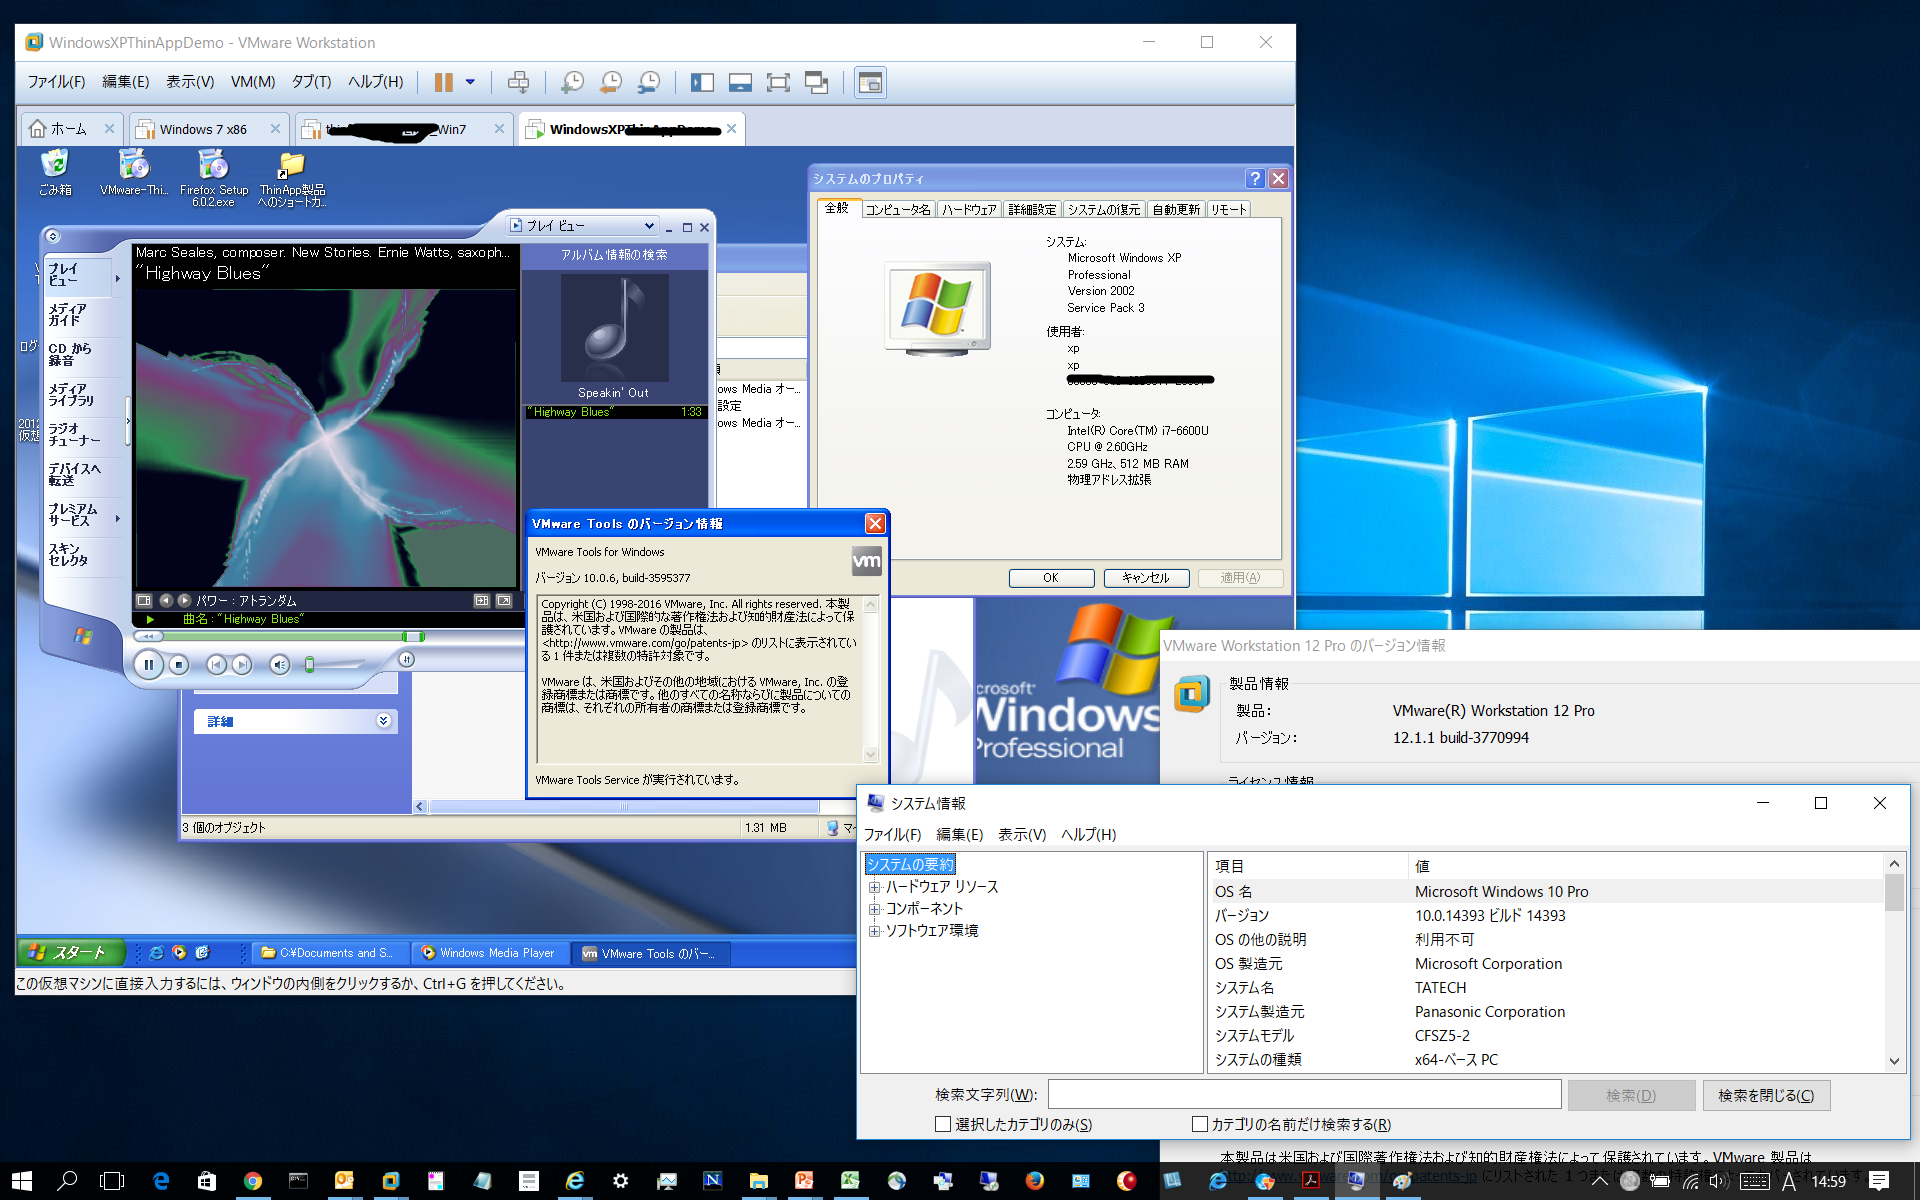Click the System Information list scrollbar down arrow

point(1894,1061)
